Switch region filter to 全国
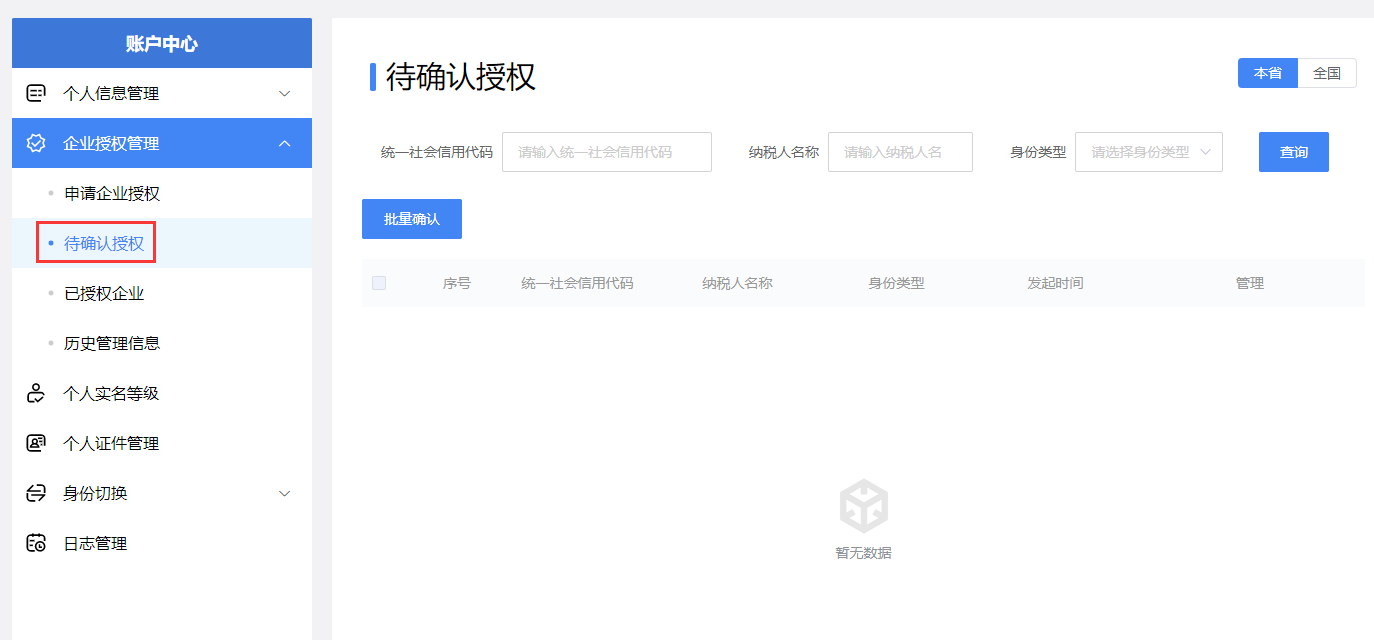The height and width of the screenshot is (640, 1374). 1326,74
